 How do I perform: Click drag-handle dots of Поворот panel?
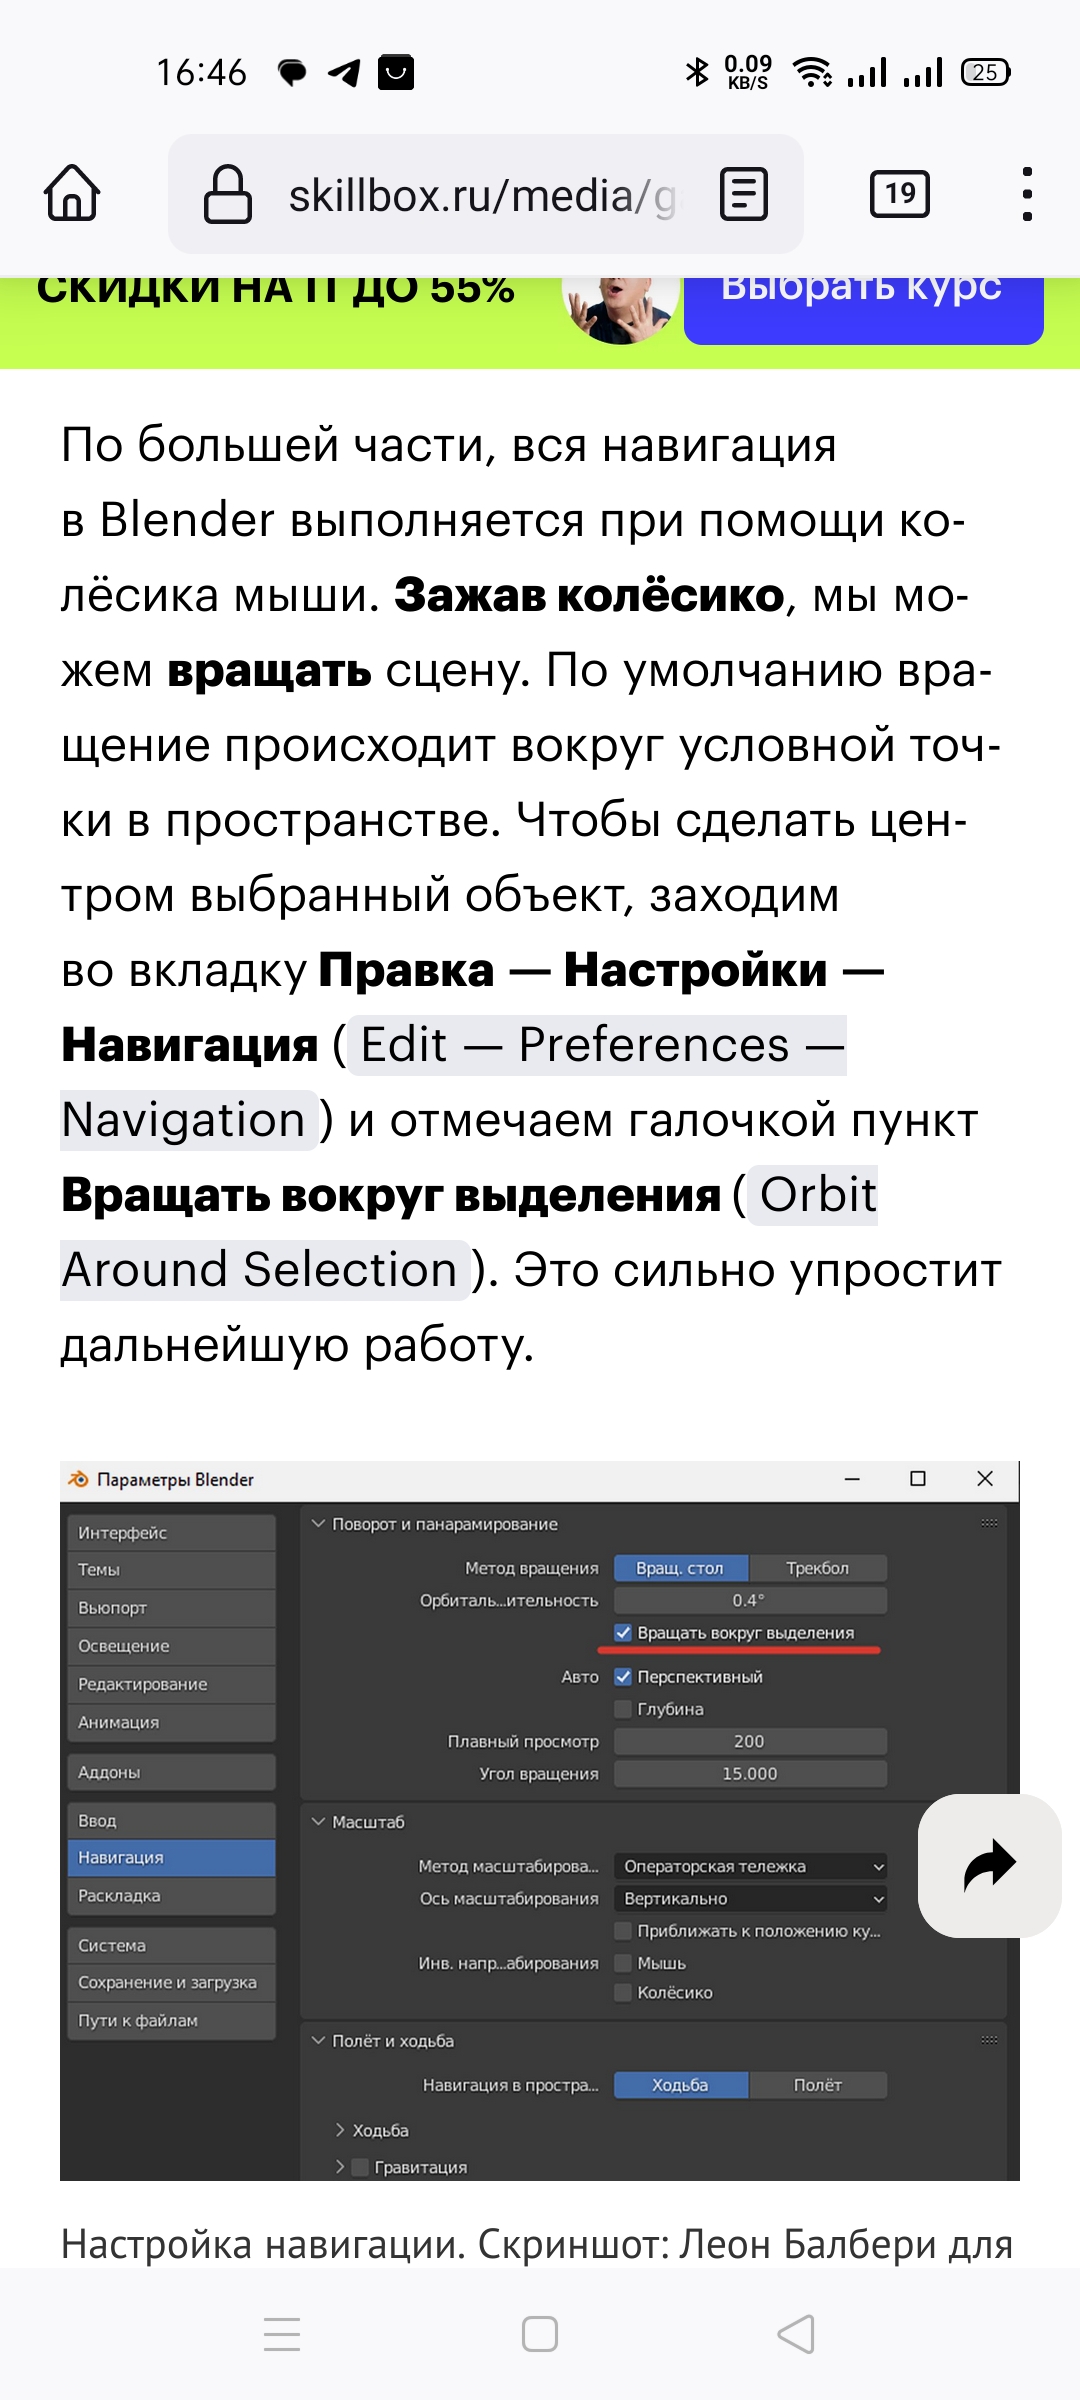[989, 1523]
